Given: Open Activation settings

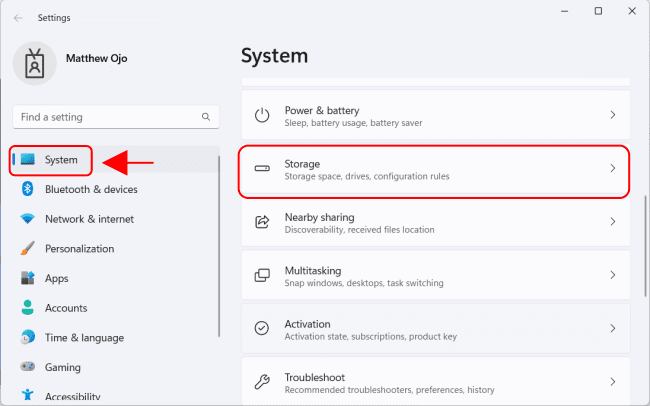Looking at the screenshot, I should click(x=435, y=328).
